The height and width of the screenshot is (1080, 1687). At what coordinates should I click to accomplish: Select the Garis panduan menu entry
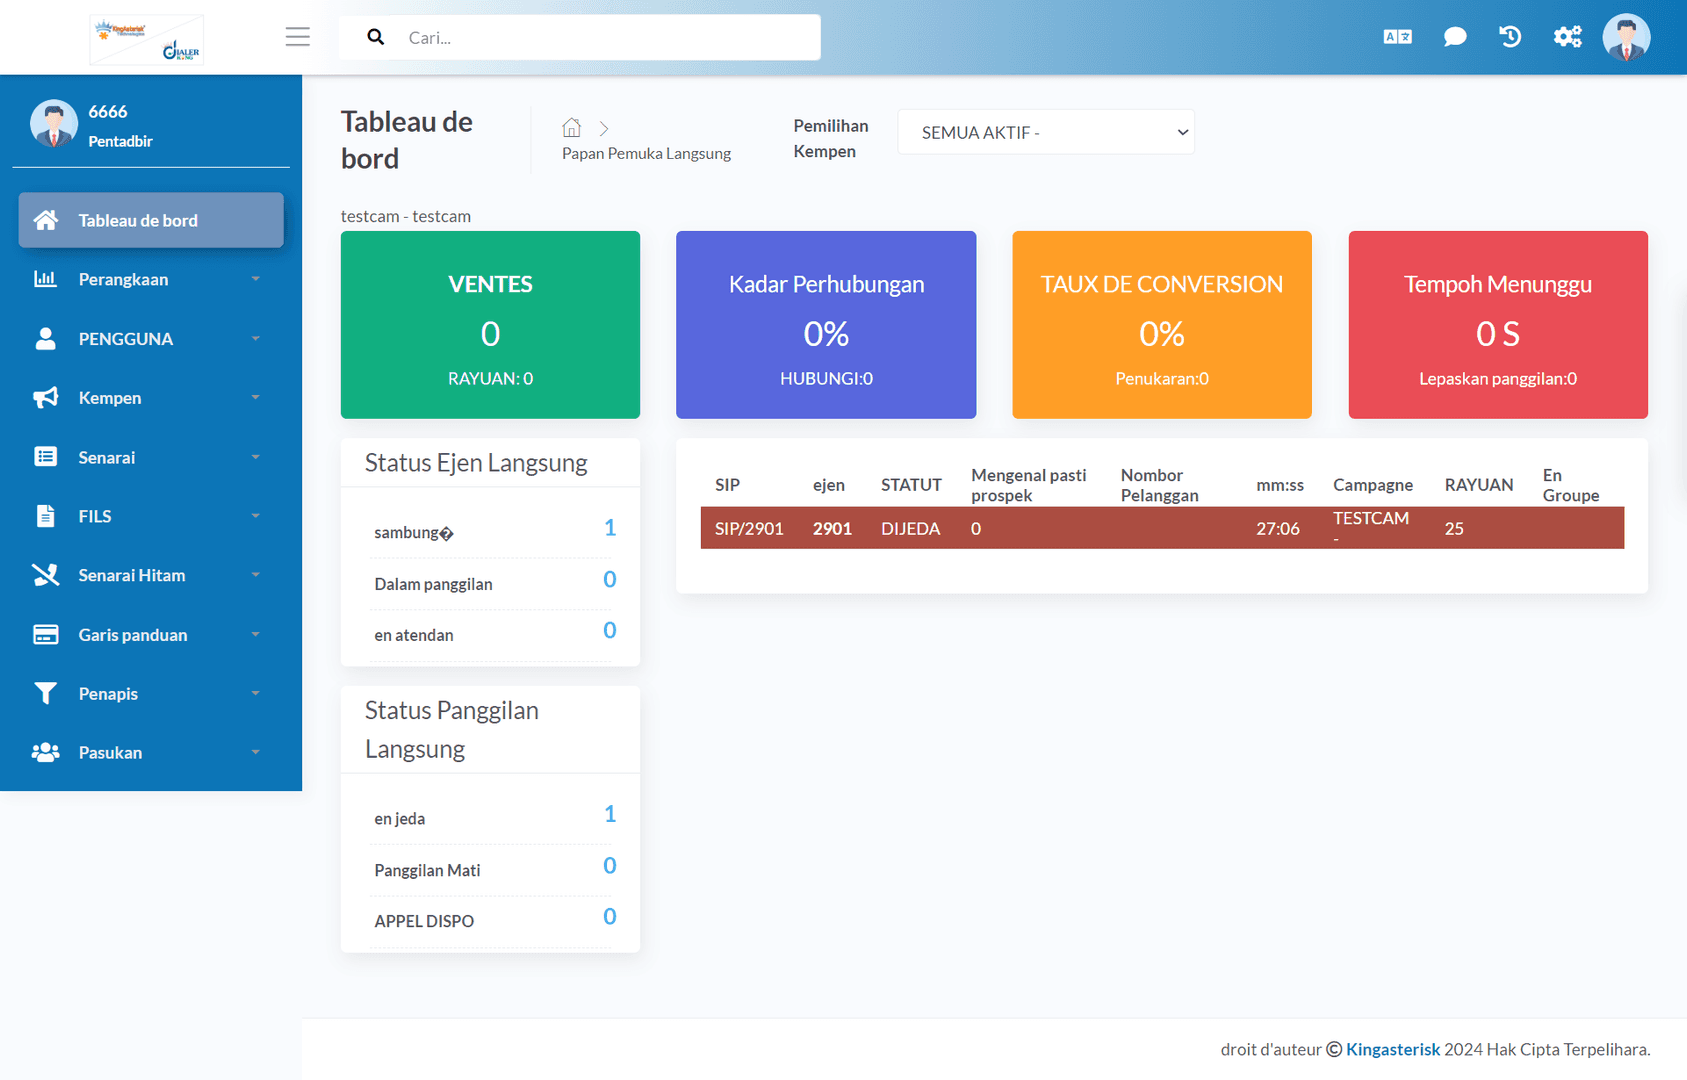point(132,634)
